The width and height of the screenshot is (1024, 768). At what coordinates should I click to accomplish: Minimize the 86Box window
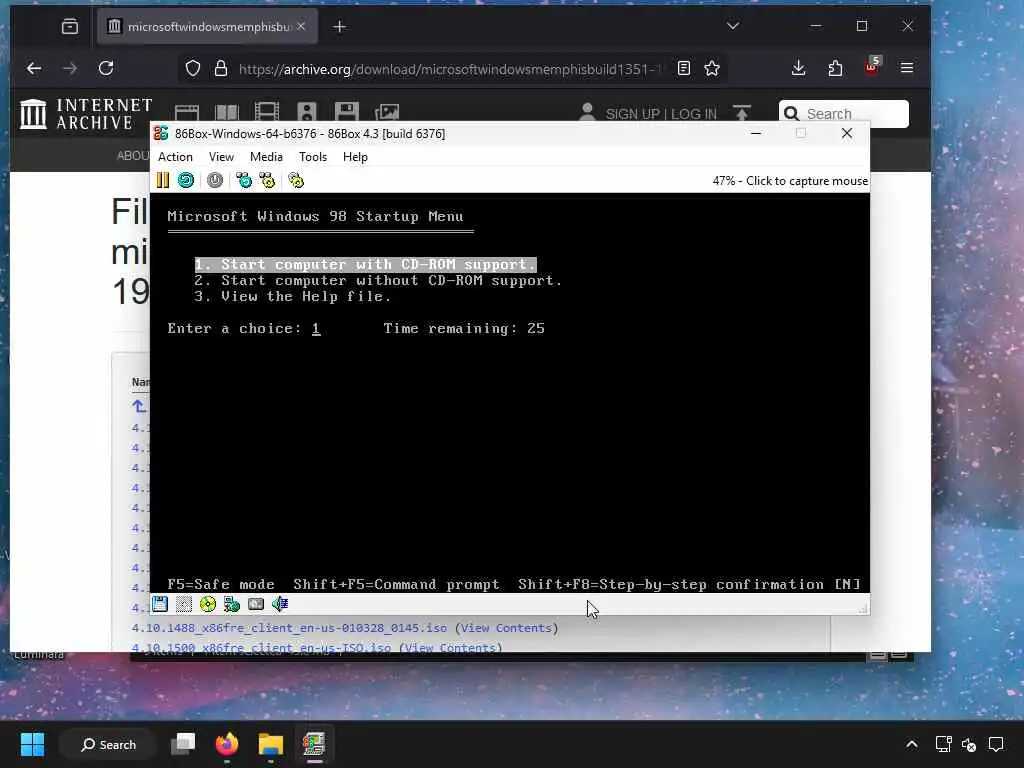tap(756, 133)
